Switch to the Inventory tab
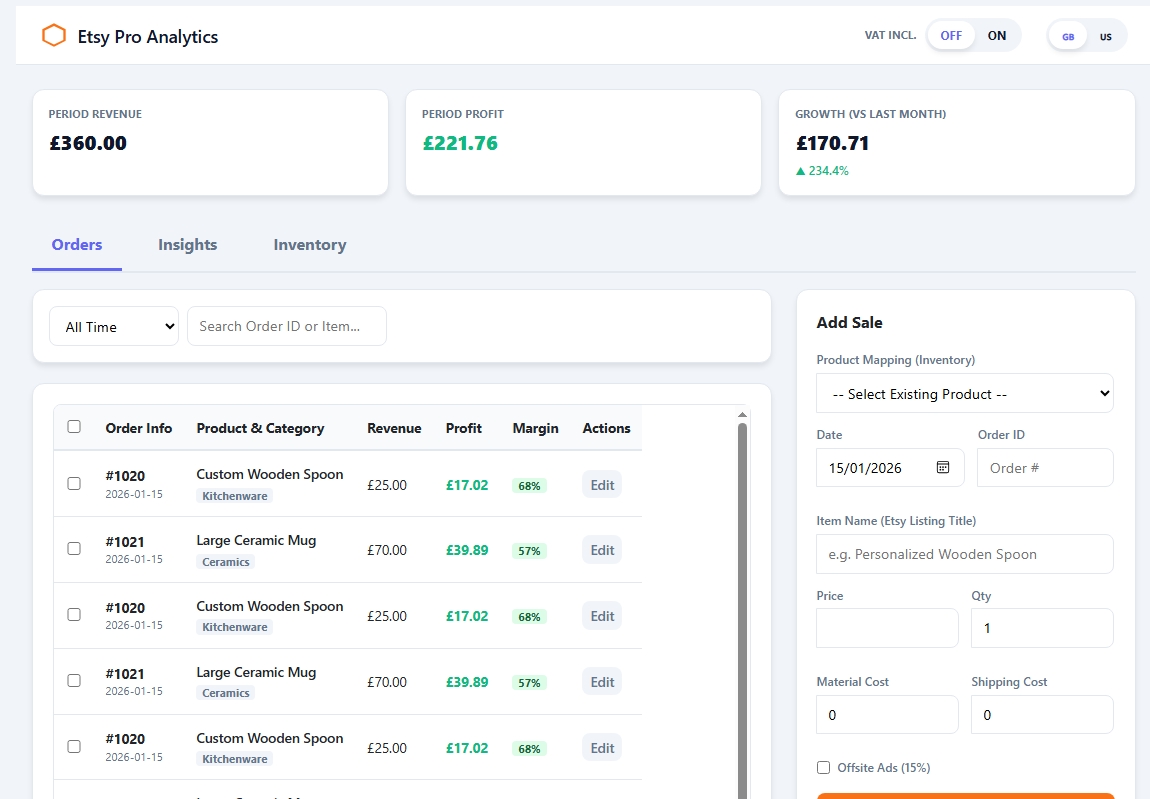Viewport: 1150px width, 799px height. pyautogui.click(x=310, y=245)
